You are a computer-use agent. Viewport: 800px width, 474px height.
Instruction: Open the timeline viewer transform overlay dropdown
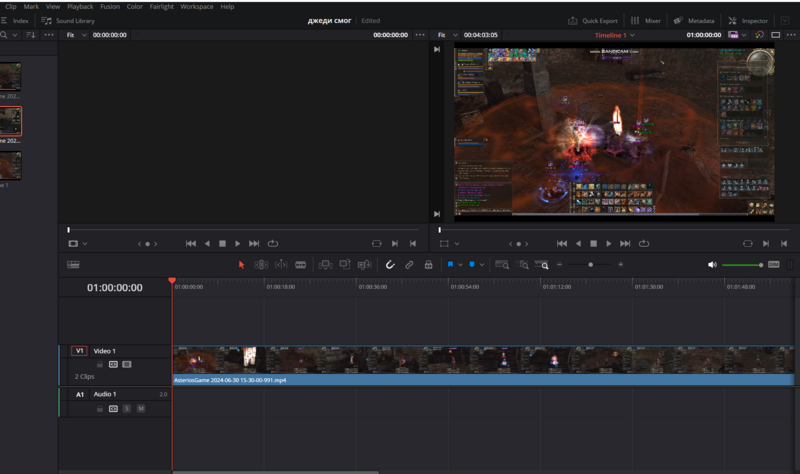pos(457,244)
